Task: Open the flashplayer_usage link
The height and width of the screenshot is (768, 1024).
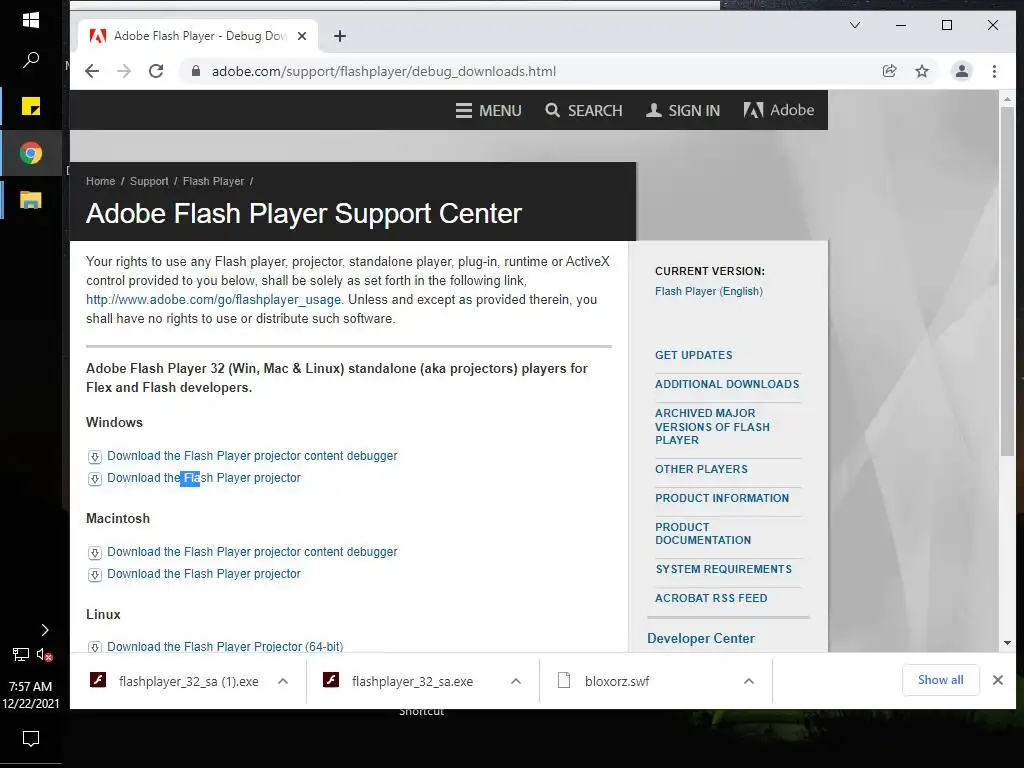Action: click(x=214, y=300)
